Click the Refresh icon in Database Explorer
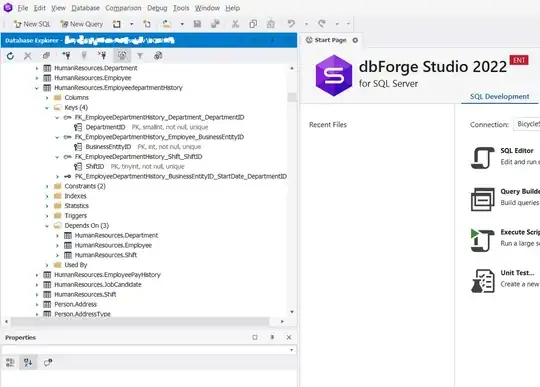The height and width of the screenshot is (387, 540). pyautogui.click(x=10, y=56)
